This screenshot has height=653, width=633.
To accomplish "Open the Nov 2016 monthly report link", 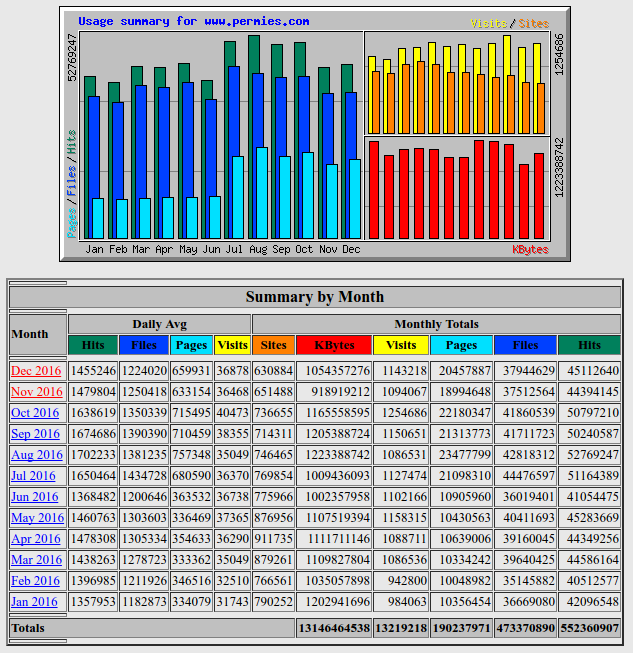I will tap(36, 392).
